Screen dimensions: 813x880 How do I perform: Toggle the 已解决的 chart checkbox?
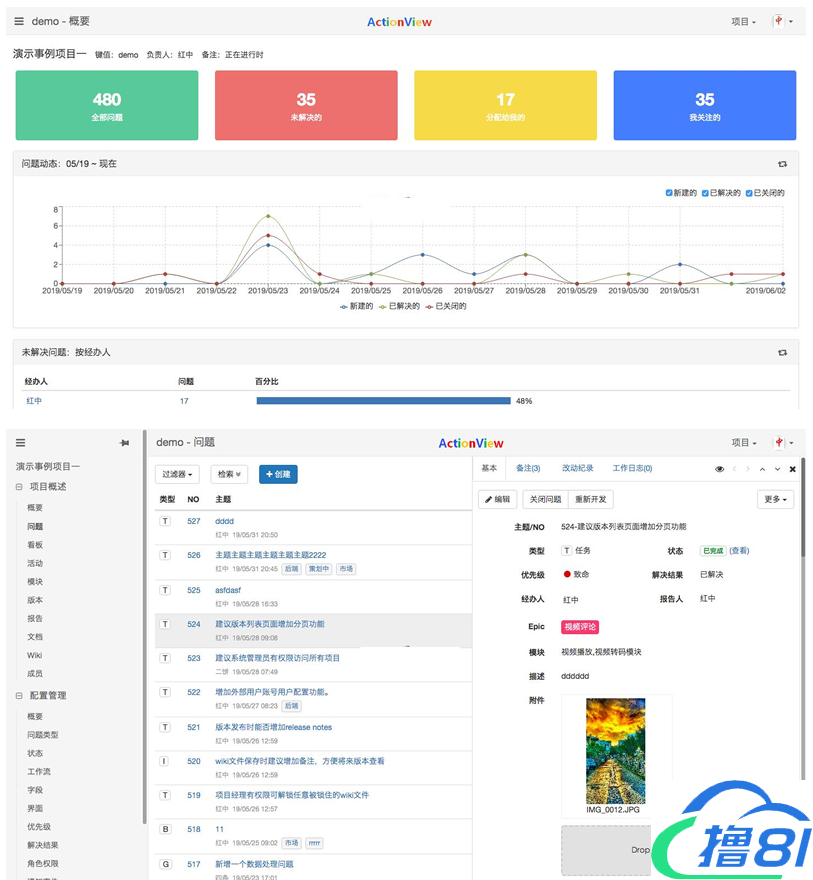[706, 193]
